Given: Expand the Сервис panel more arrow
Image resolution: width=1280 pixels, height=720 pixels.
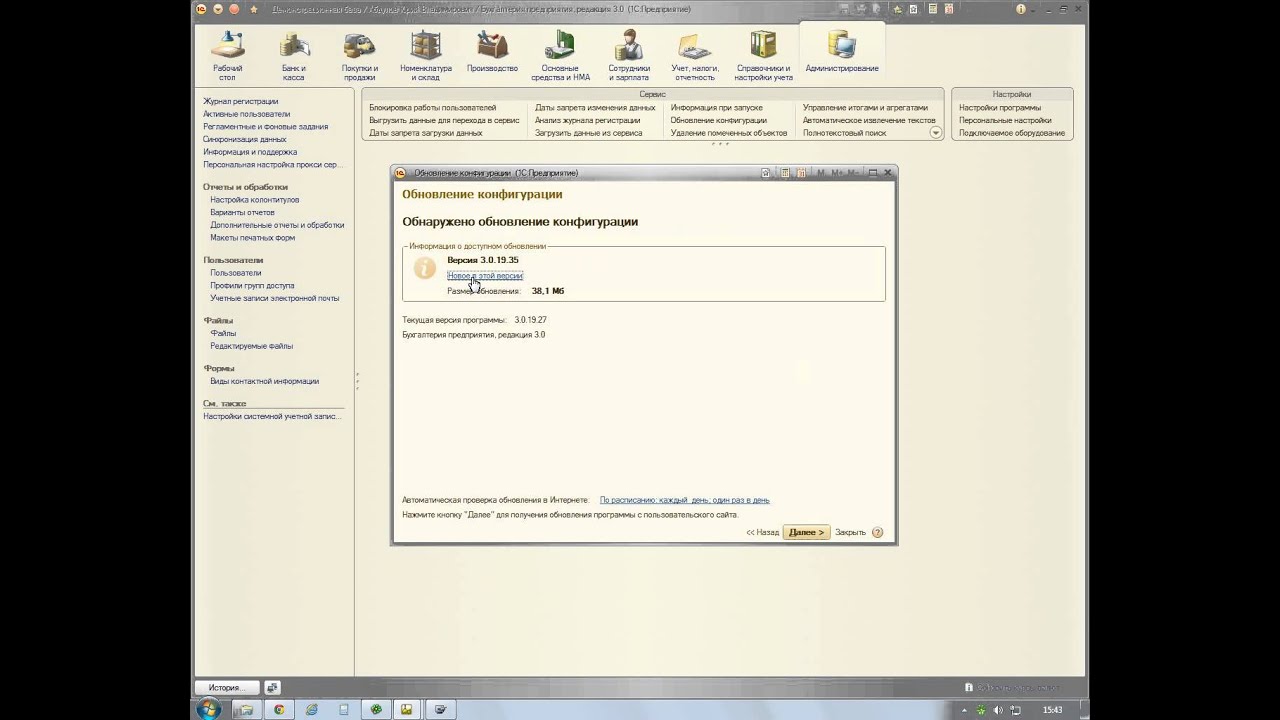Looking at the screenshot, I should point(936,133).
